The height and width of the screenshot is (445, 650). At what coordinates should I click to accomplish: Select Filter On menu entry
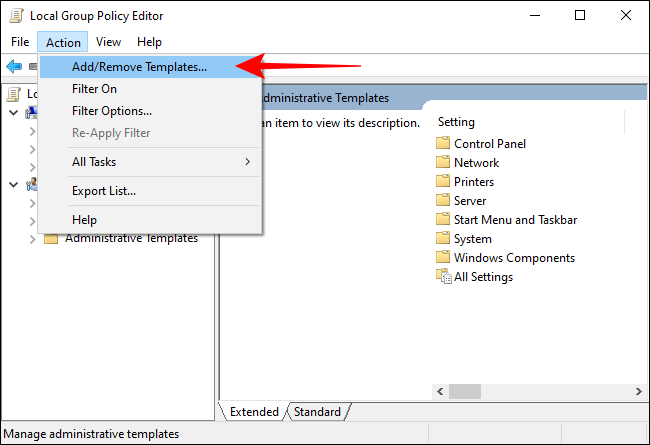[151, 89]
